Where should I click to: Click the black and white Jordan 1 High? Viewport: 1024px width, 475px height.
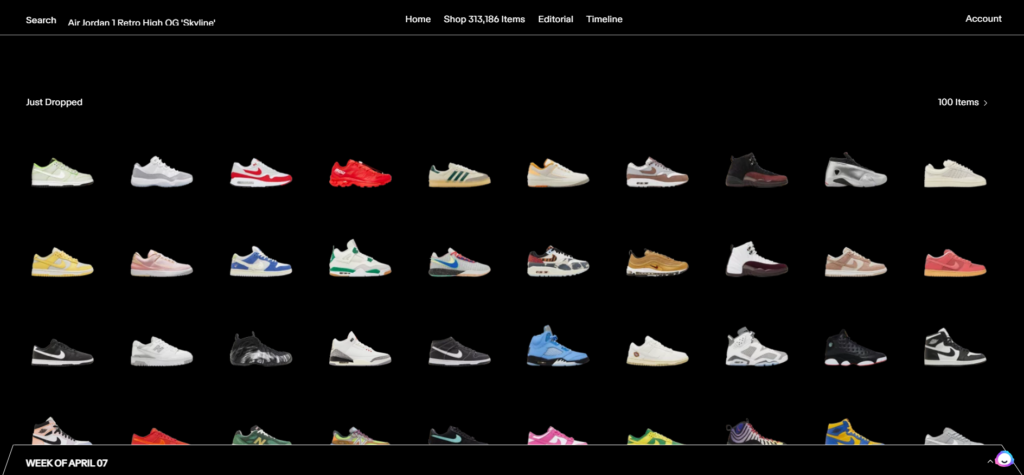(x=954, y=346)
